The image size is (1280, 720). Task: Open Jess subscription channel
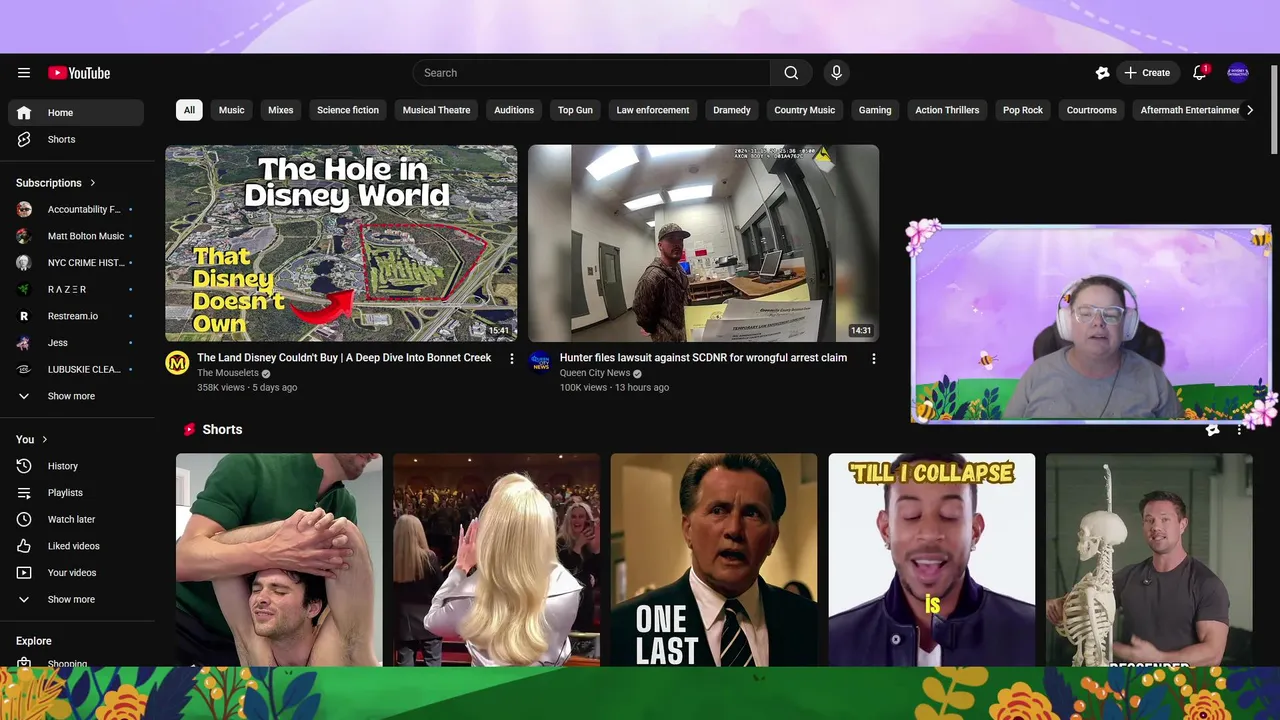tap(76, 343)
